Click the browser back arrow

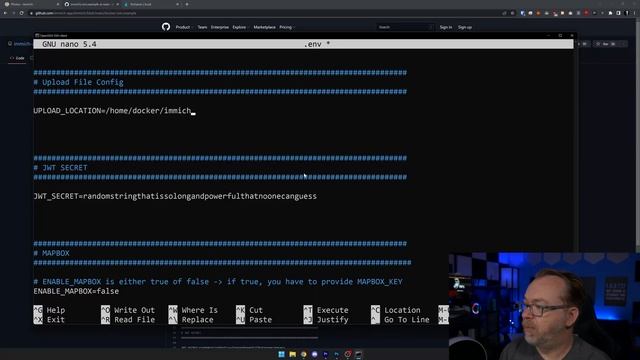tap(5, 13)
